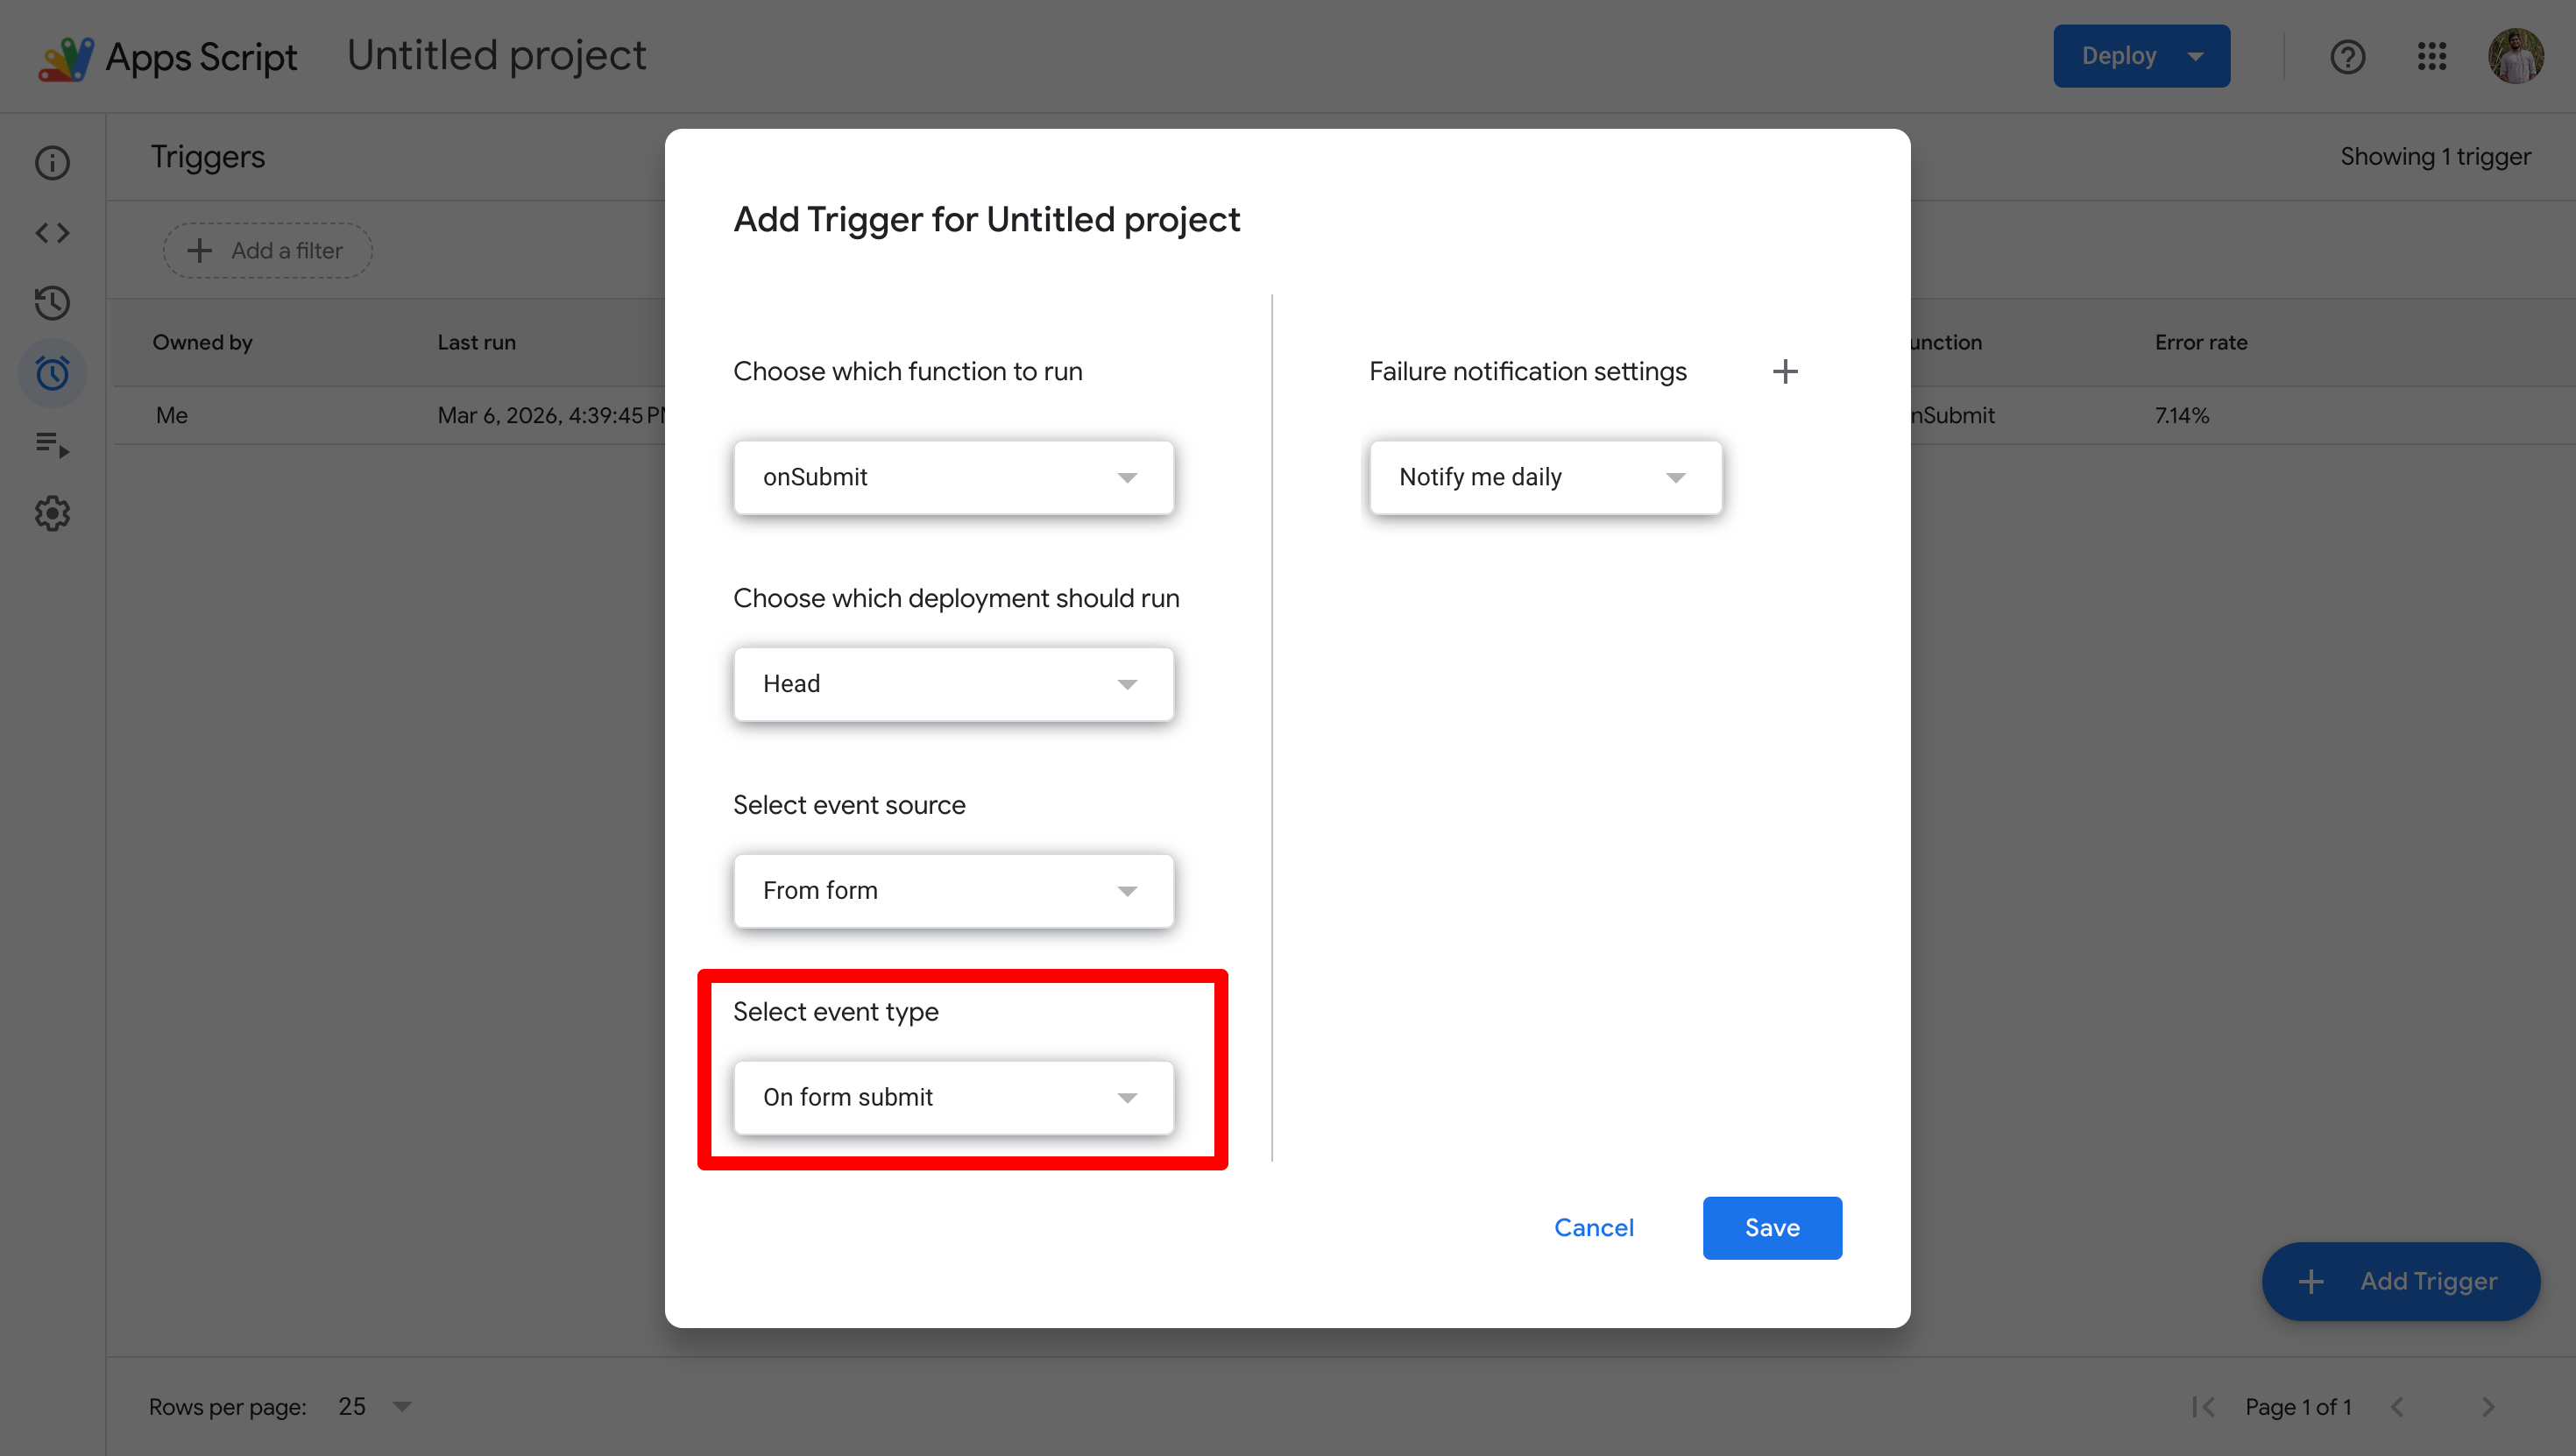Open the Executions list icon

coord(52,443)
